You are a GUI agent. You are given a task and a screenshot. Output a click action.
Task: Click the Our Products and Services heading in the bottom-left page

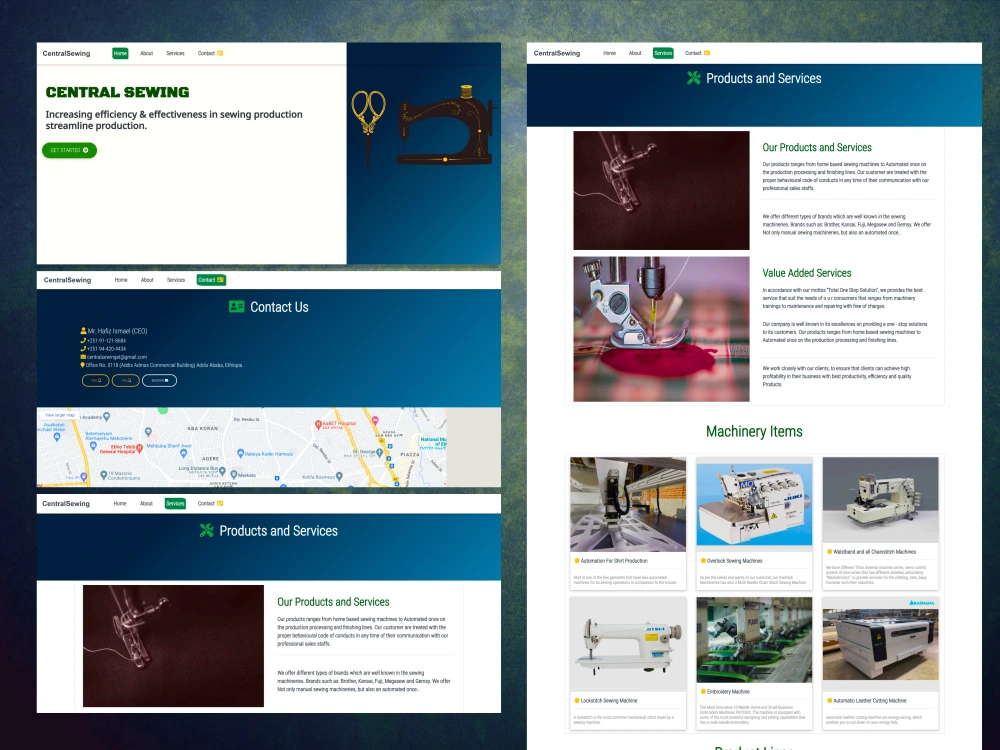pos(333,602)
